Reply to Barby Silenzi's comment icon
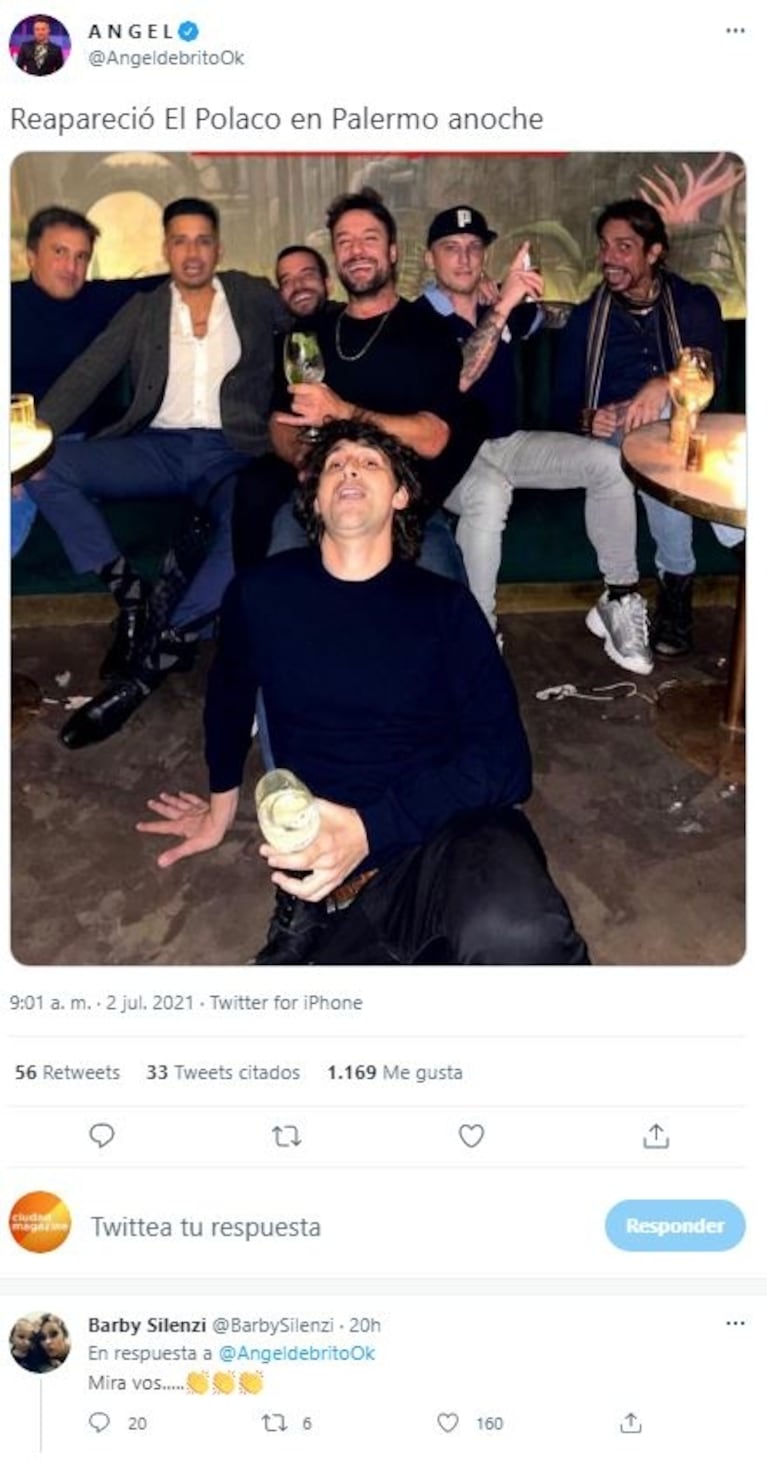This screenshot has height=1461, width=767. (x=100, y=1423)
